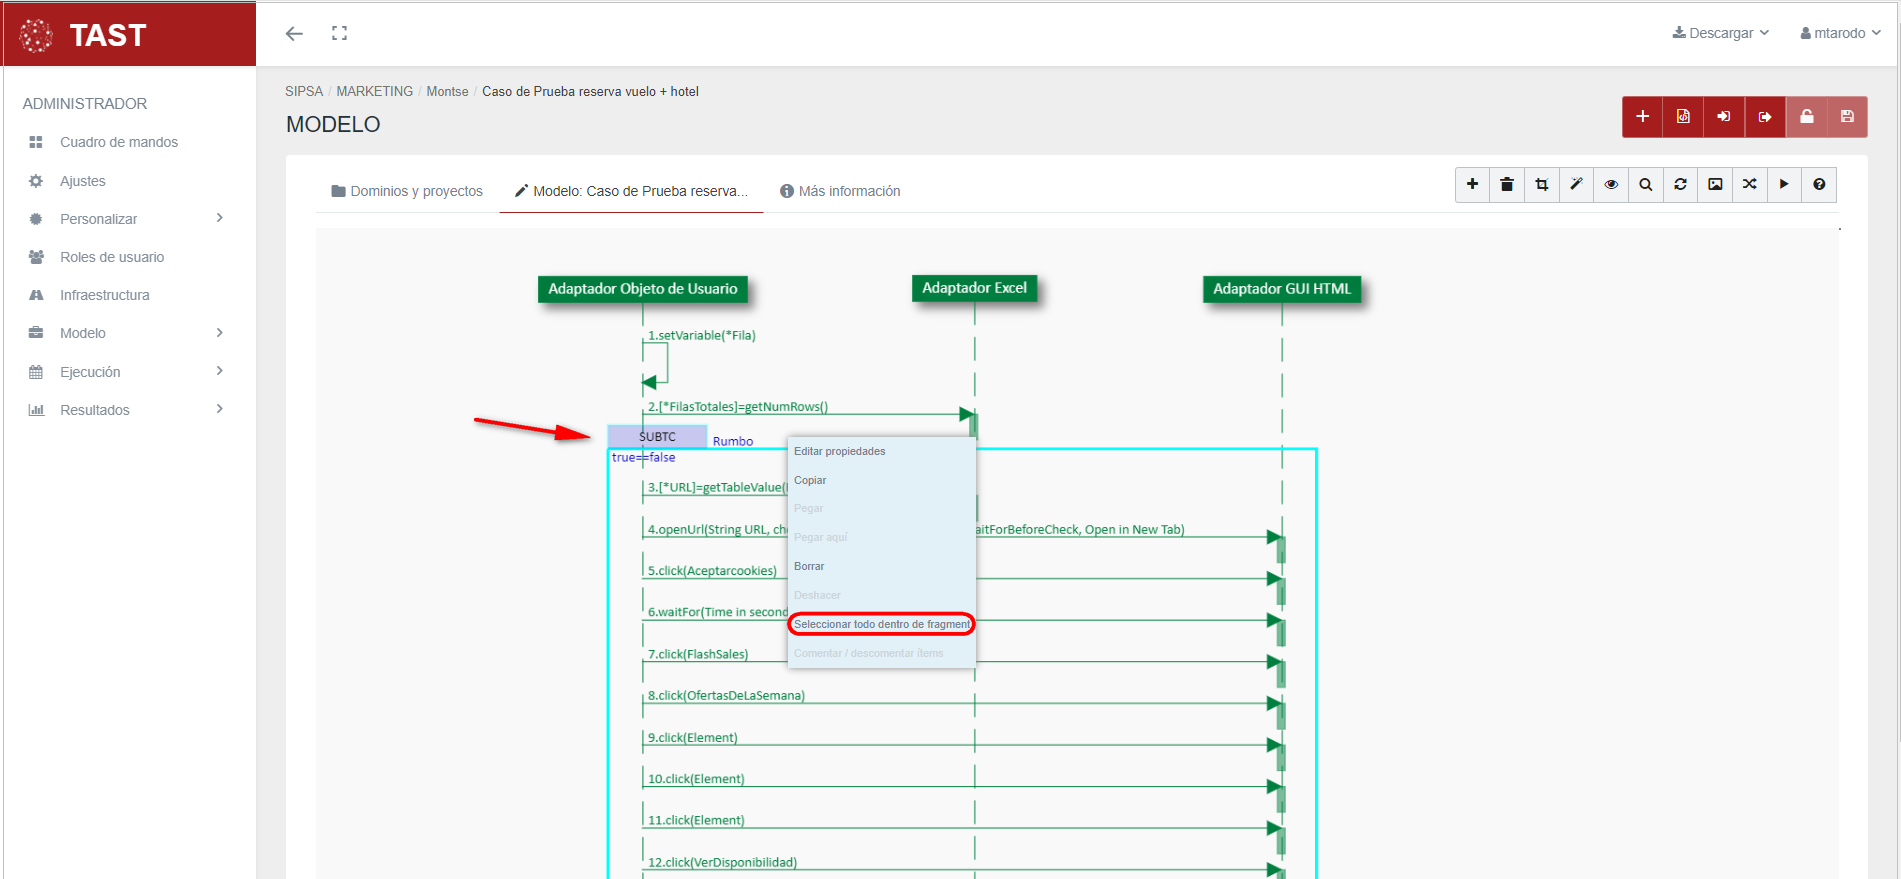Select the SUBTC fragment label in diagram

click(657, 437)
